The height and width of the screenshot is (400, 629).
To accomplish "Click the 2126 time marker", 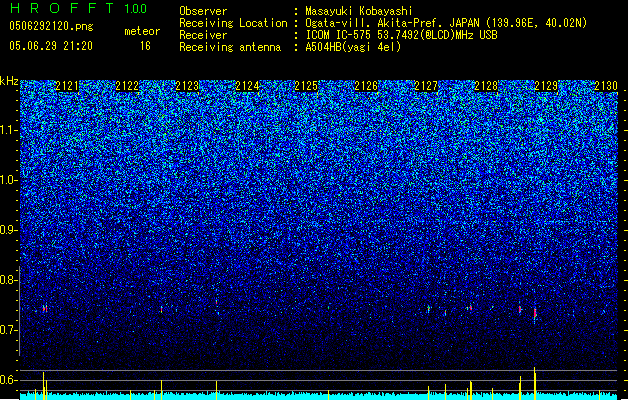I will point(366,86).
